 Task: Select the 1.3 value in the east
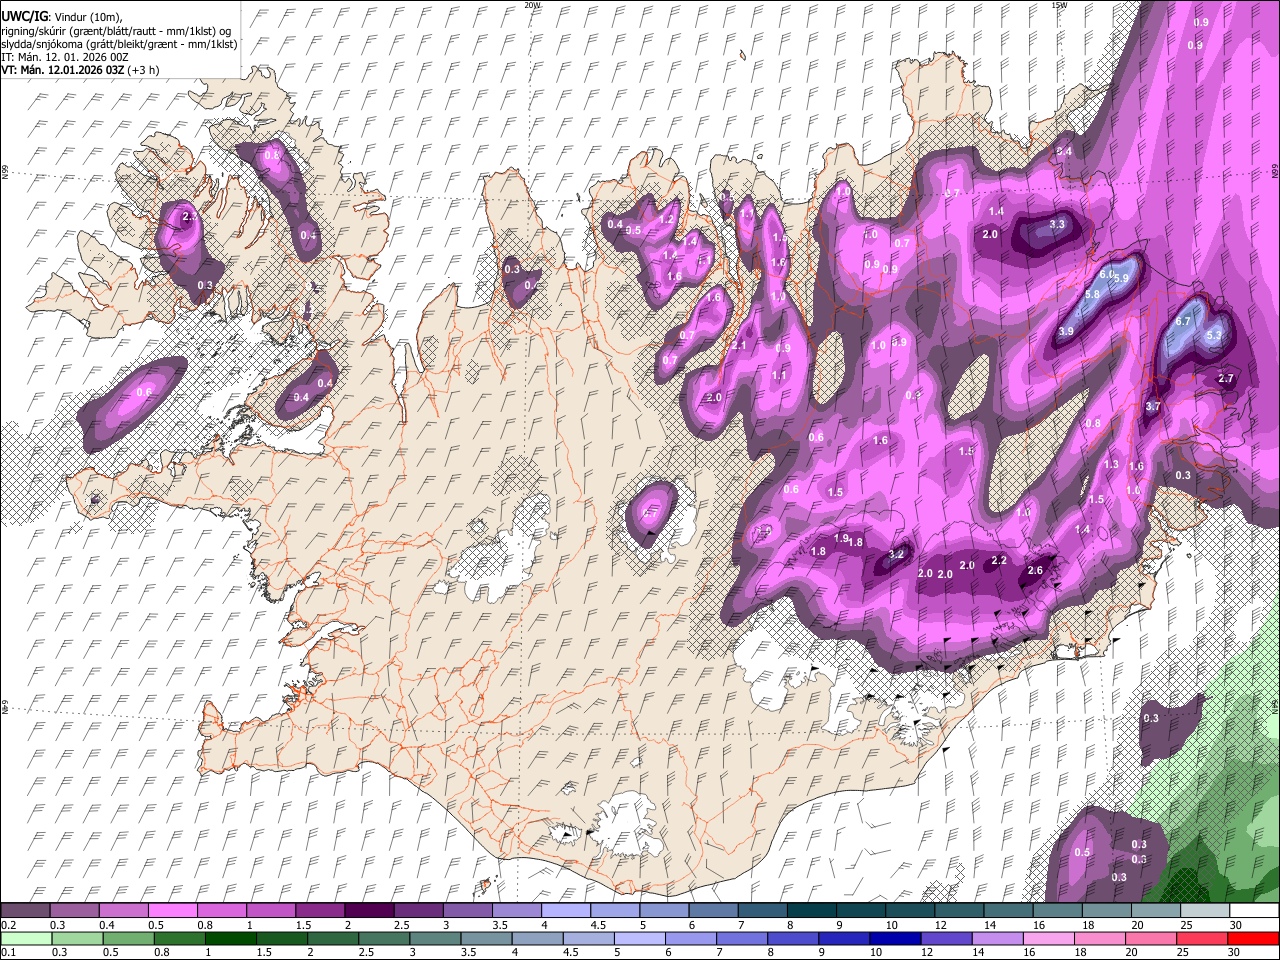(x=1111, y=465)
